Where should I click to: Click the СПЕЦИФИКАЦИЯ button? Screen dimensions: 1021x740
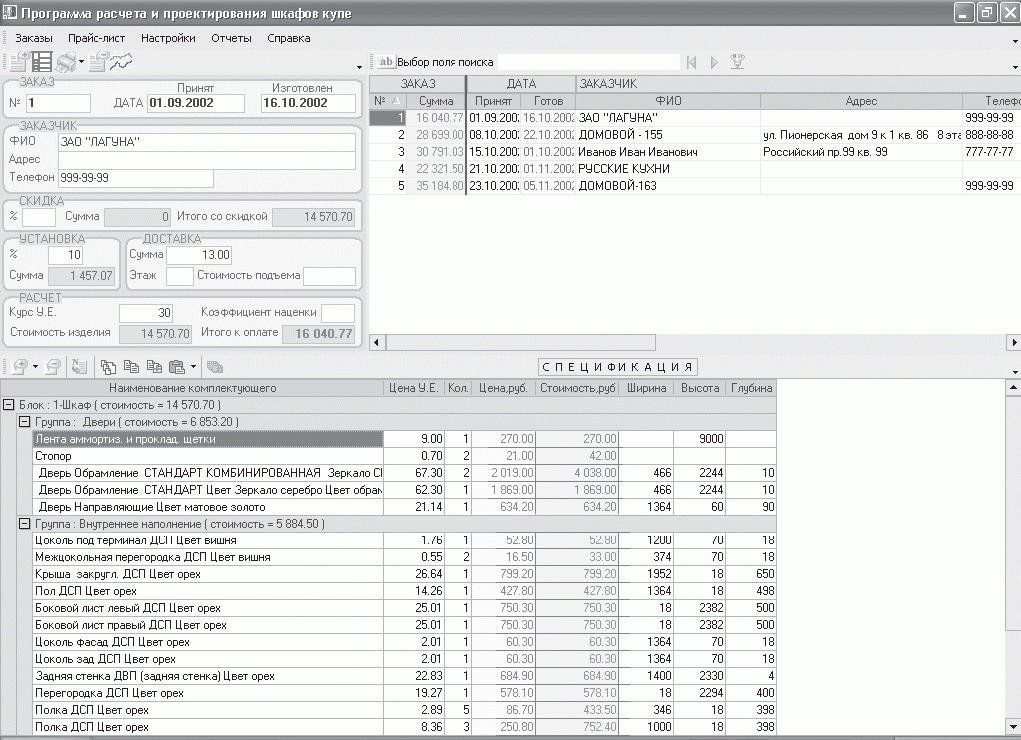click(x=617, y=367)
